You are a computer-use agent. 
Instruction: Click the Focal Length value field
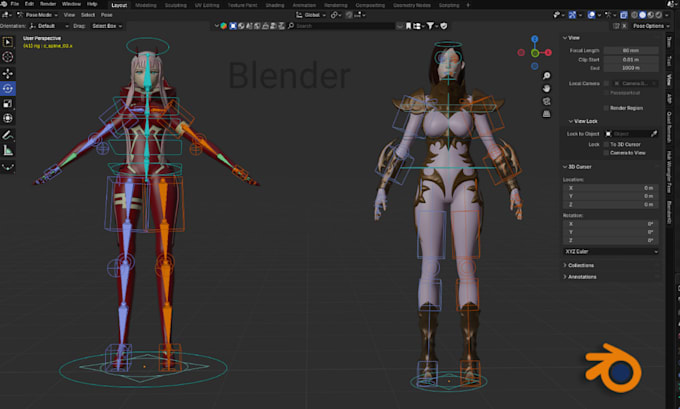pyautogui.click(x=631, y=50)
